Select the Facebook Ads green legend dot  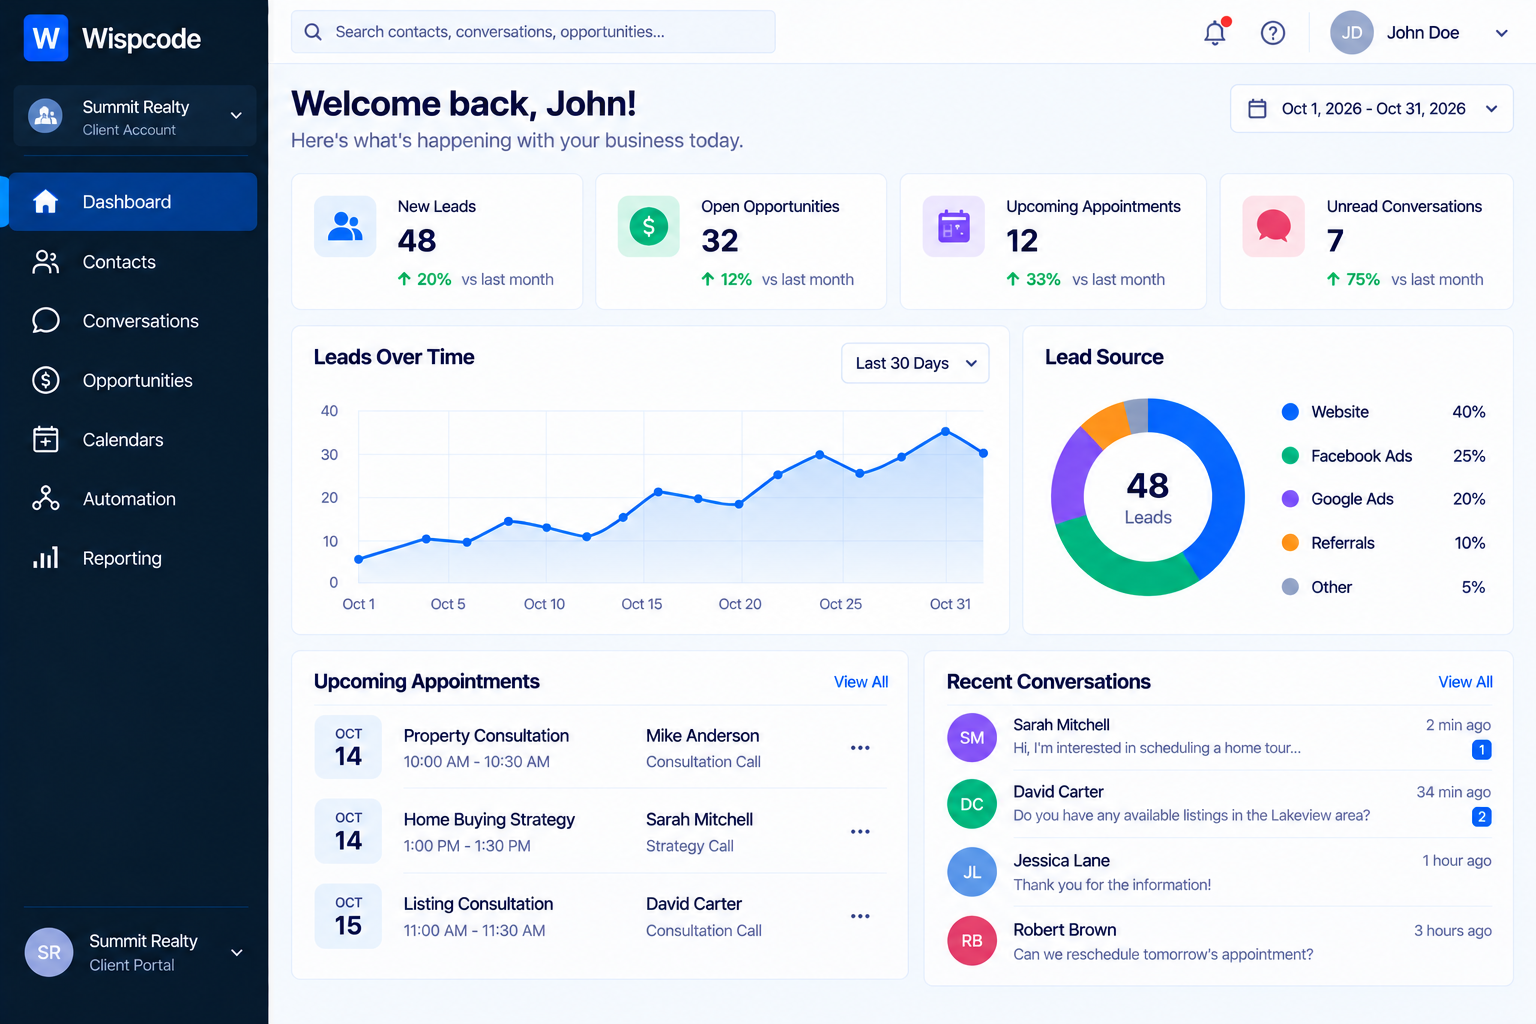coord(1290,456)
